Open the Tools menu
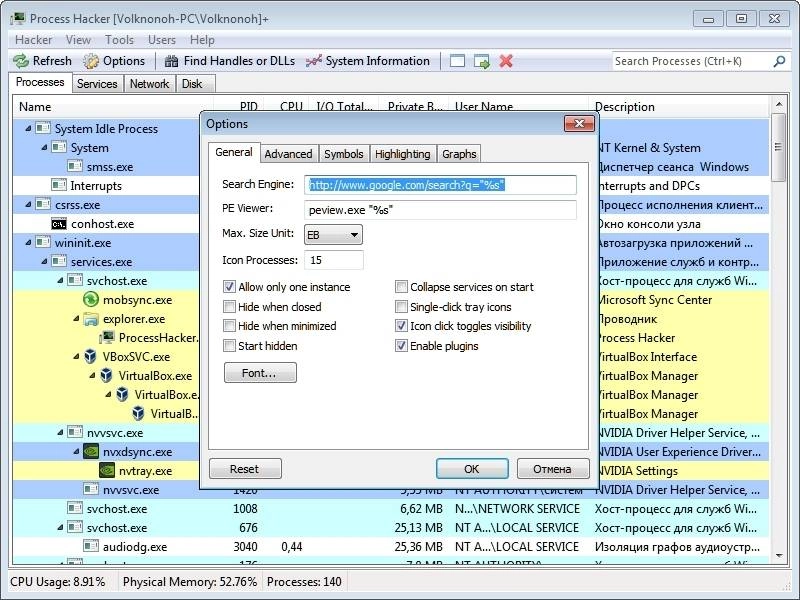The image size is (800, 600). (119, 40)
